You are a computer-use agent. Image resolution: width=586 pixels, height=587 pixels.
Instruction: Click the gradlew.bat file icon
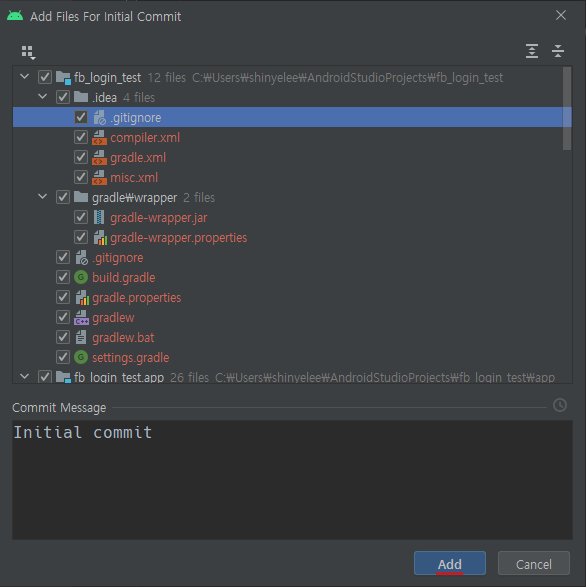[x=81, y=337]
